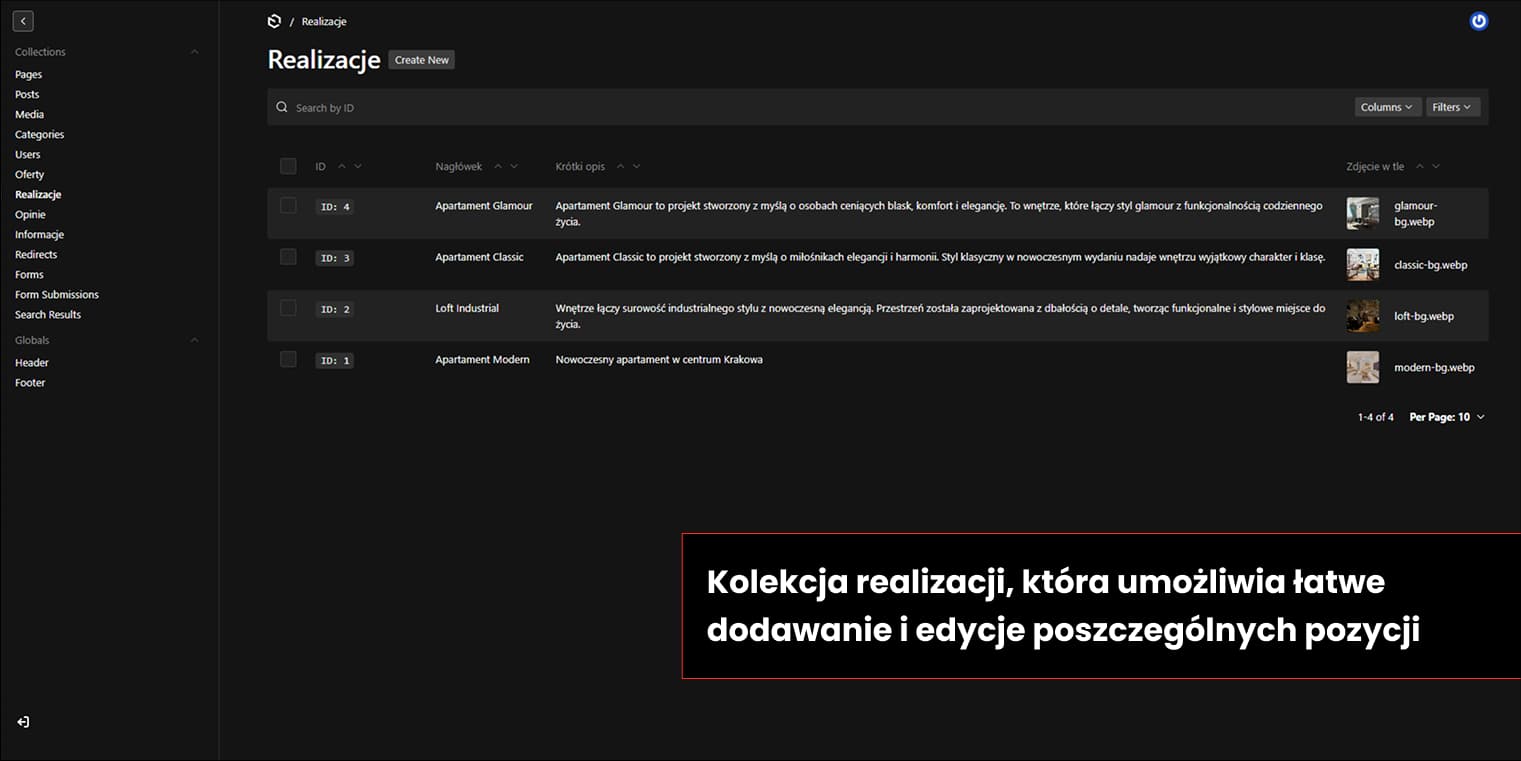The height and width of the screenshot is (761, 1521).
Task: Click the logout icon at the sidebar bottom
Action: click(22, 721)
